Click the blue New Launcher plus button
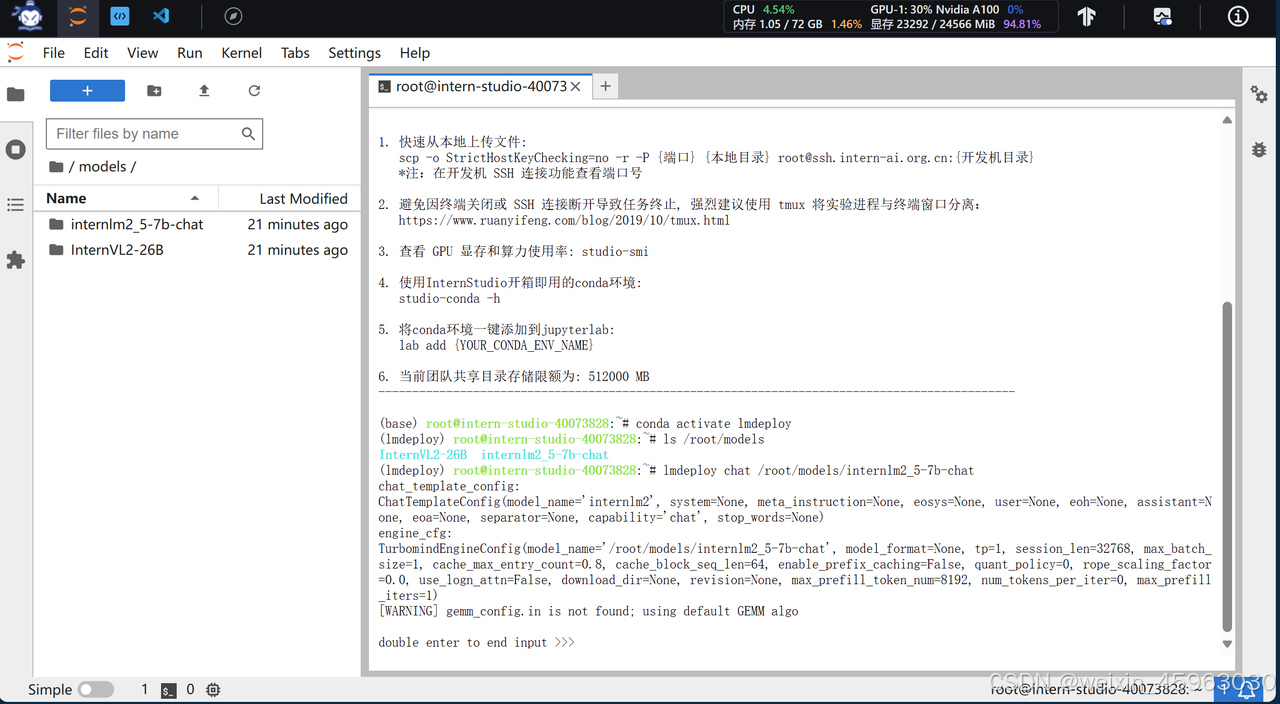The image size is (1280, 704). pyautogui.click(x=87, y=91)
